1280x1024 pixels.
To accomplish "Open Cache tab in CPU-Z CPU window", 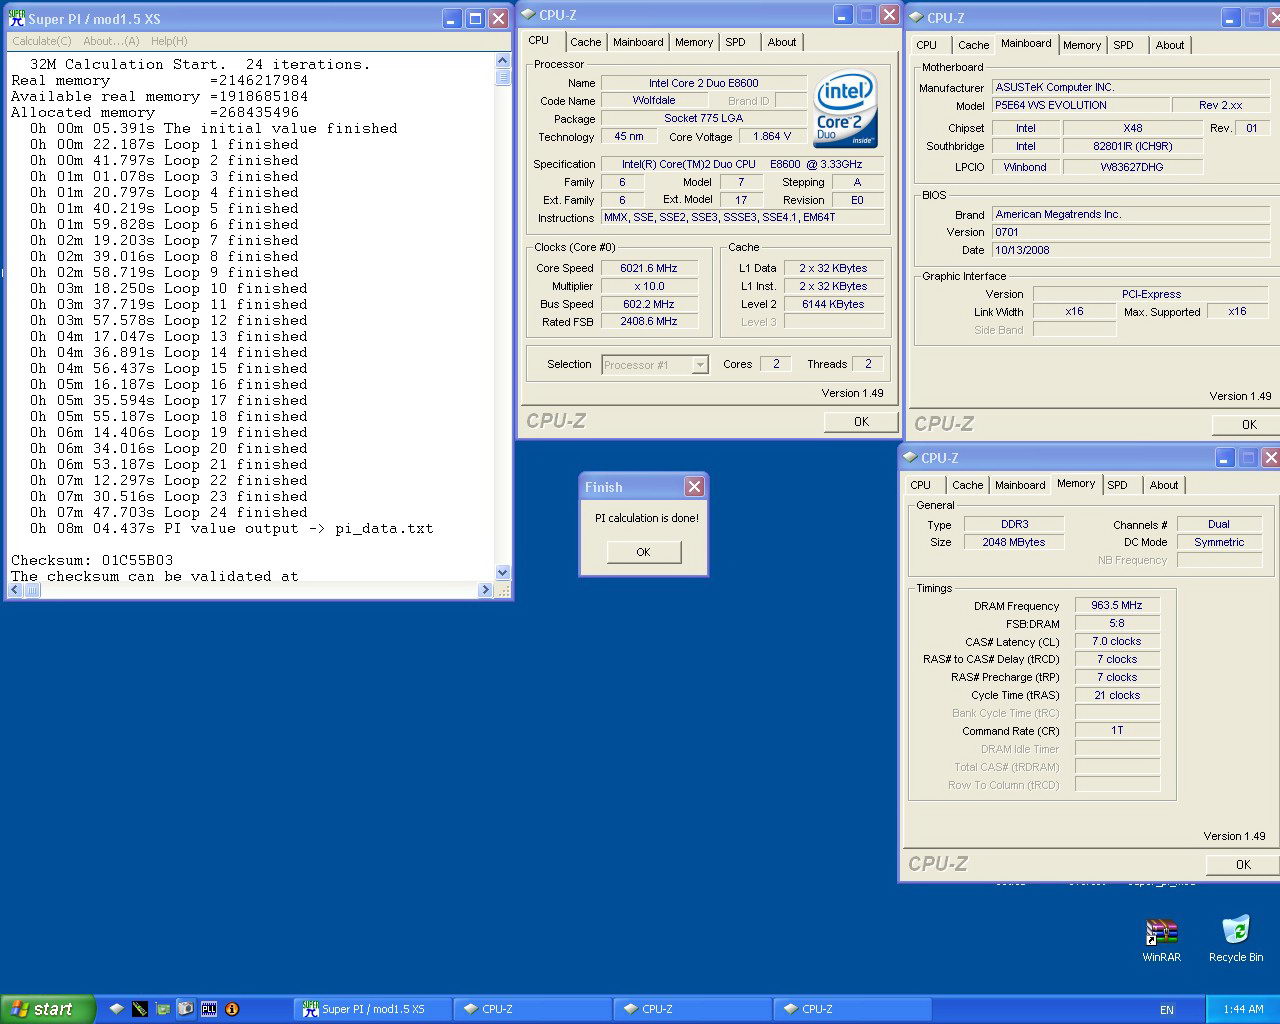I will (x=585, y=42).
